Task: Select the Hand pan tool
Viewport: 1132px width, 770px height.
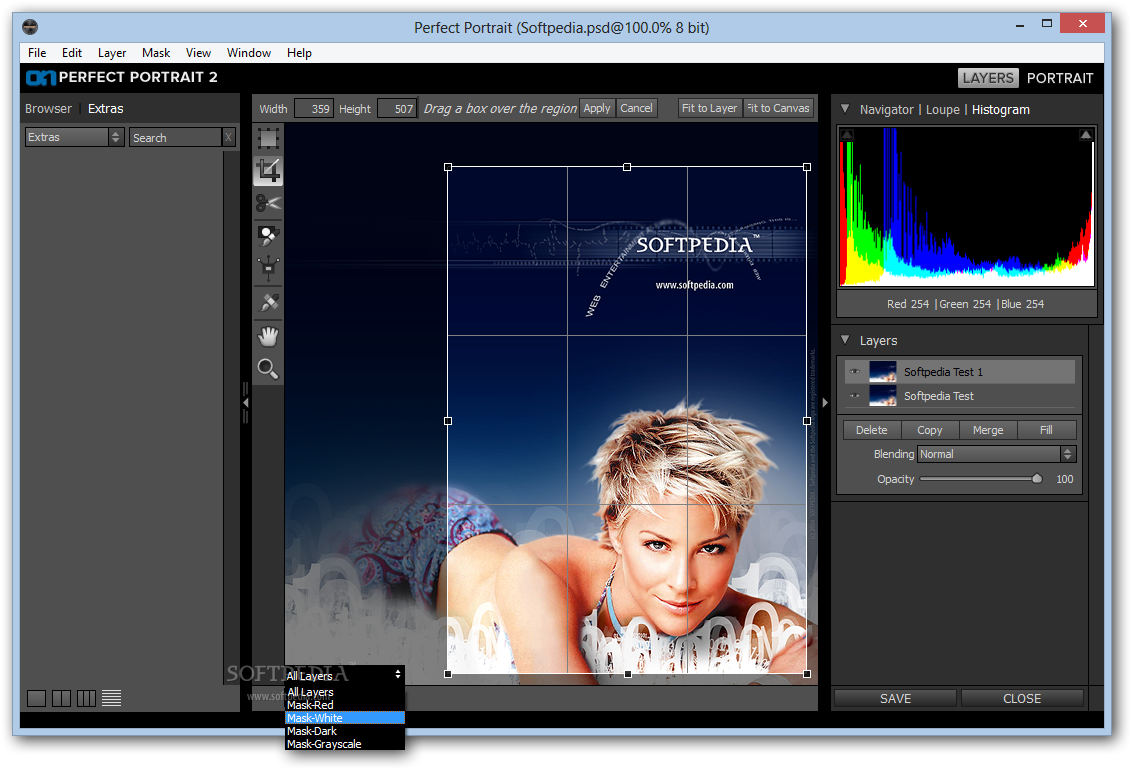Action: click(x=268, y=336)
